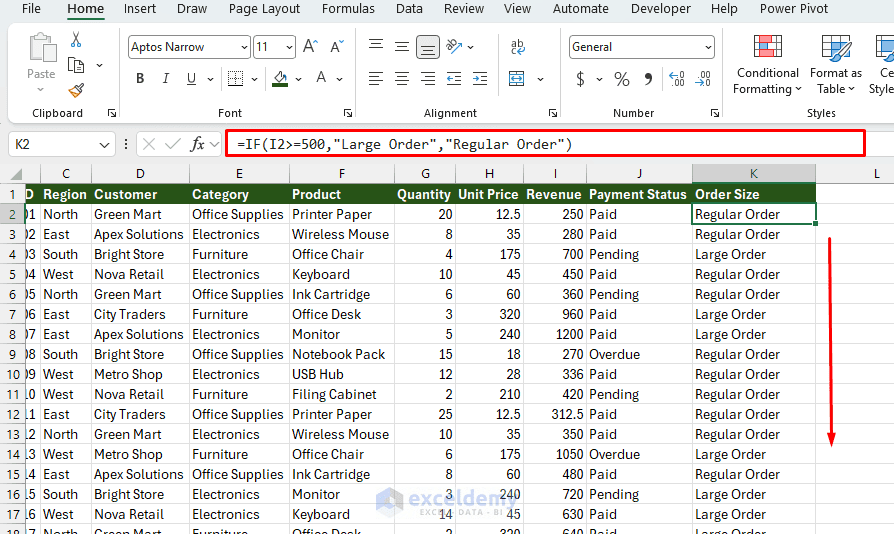Align text right
The image size is (894, 534).
point(428,79)
